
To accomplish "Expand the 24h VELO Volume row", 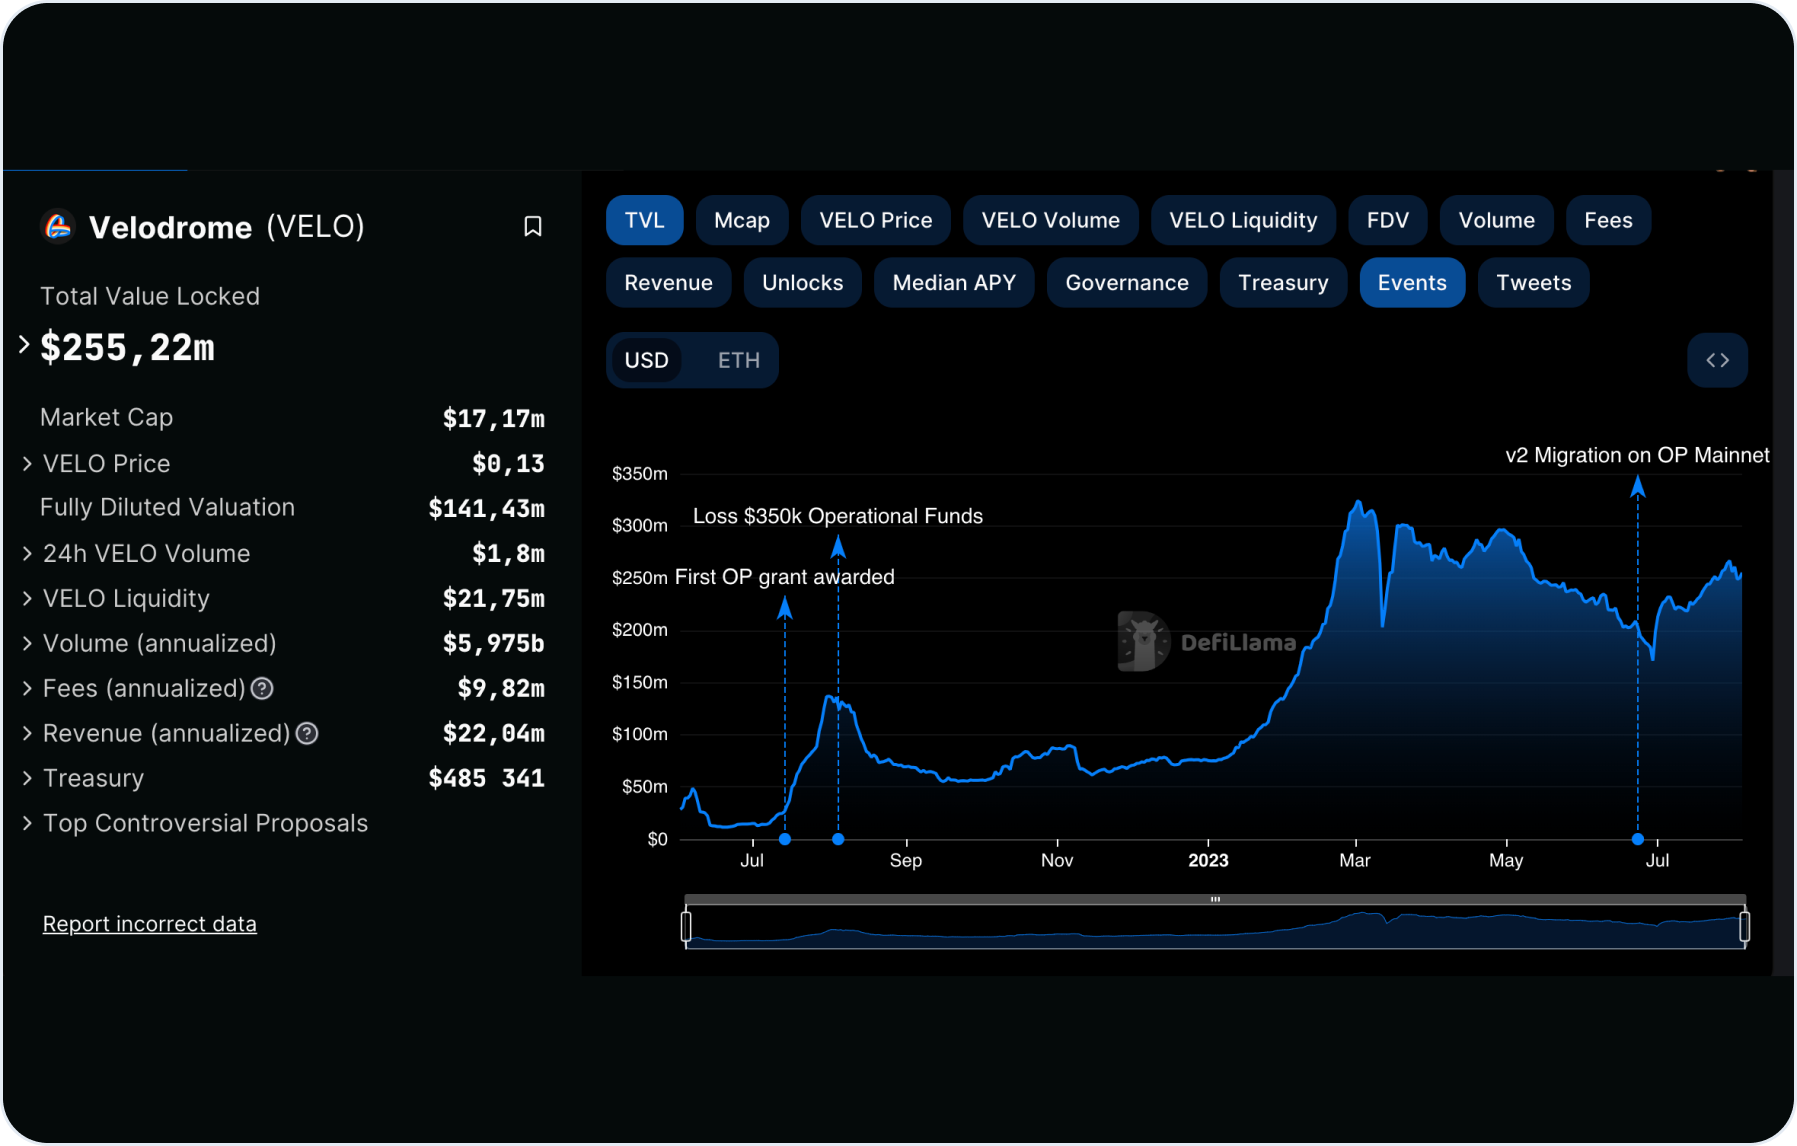I will (28, 553).
